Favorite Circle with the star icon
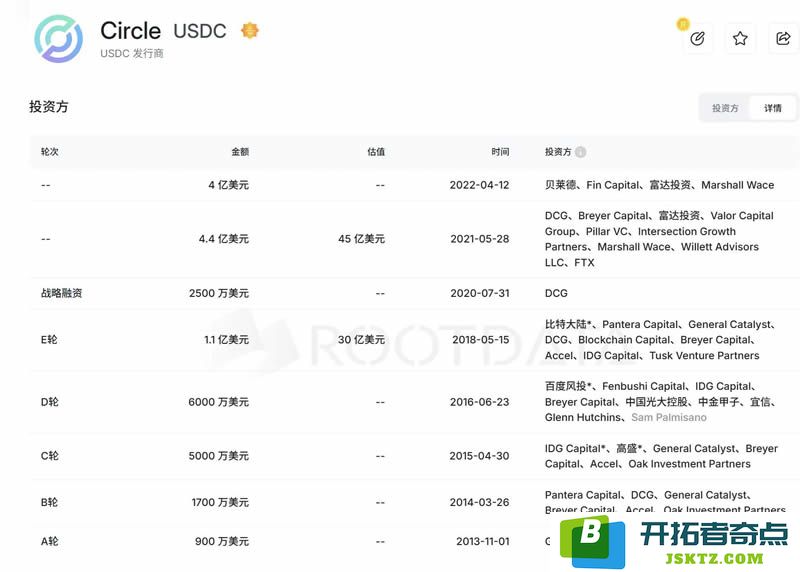 click(740, 38)
